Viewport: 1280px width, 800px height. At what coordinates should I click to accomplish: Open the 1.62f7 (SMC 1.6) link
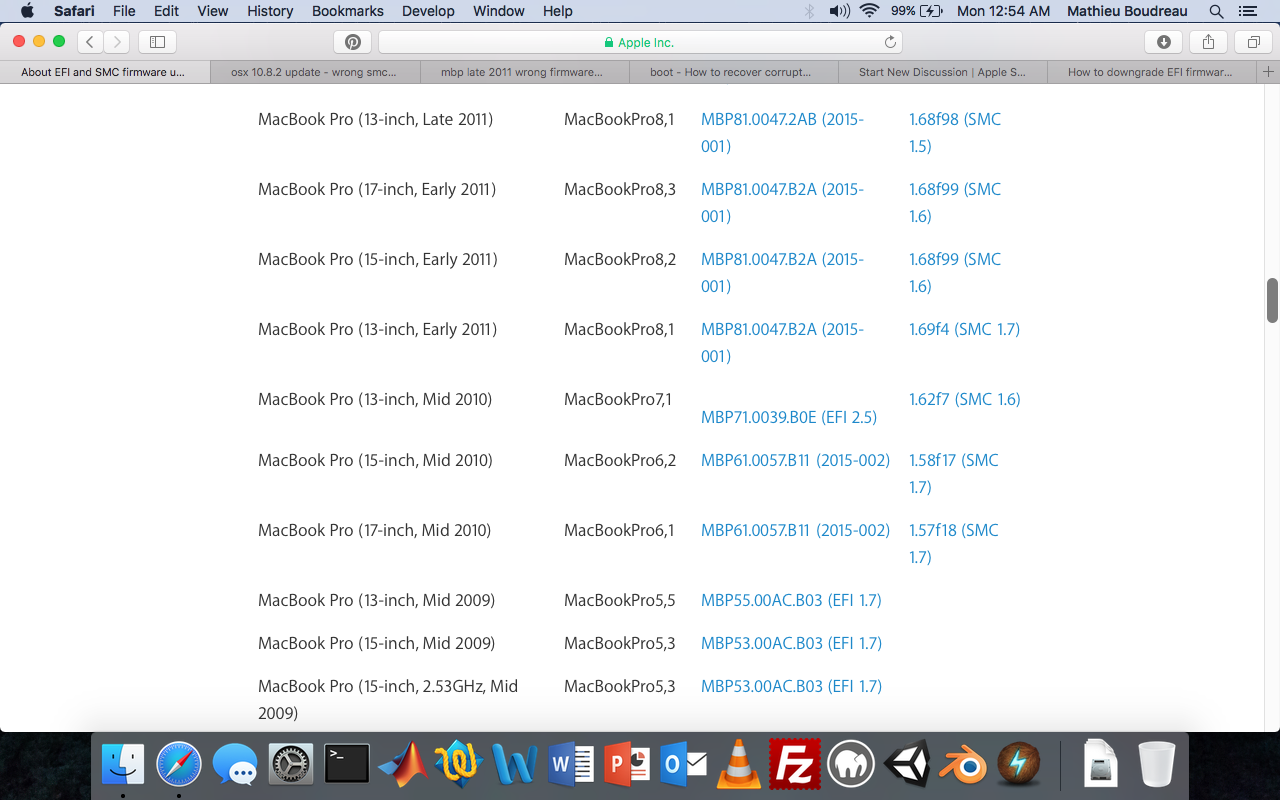pos(964,399)
